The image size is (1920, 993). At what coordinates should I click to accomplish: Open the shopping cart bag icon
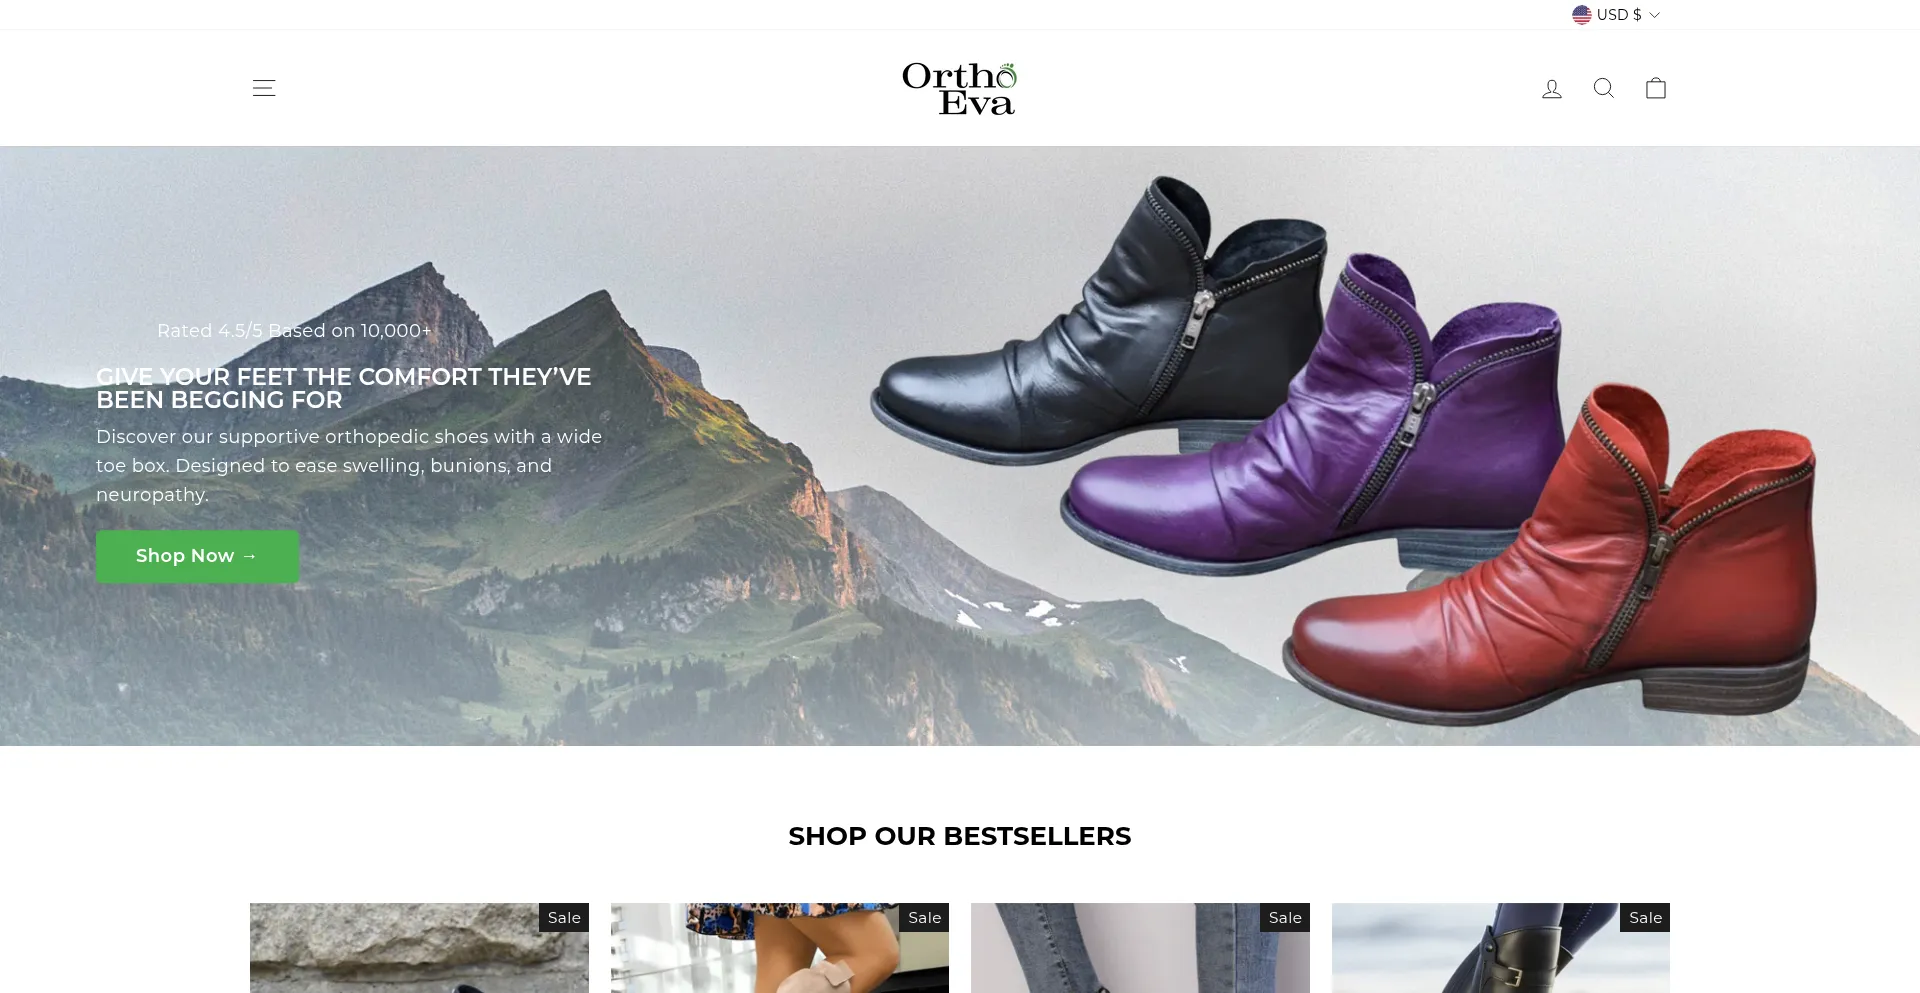click(x=1656, y=88)
